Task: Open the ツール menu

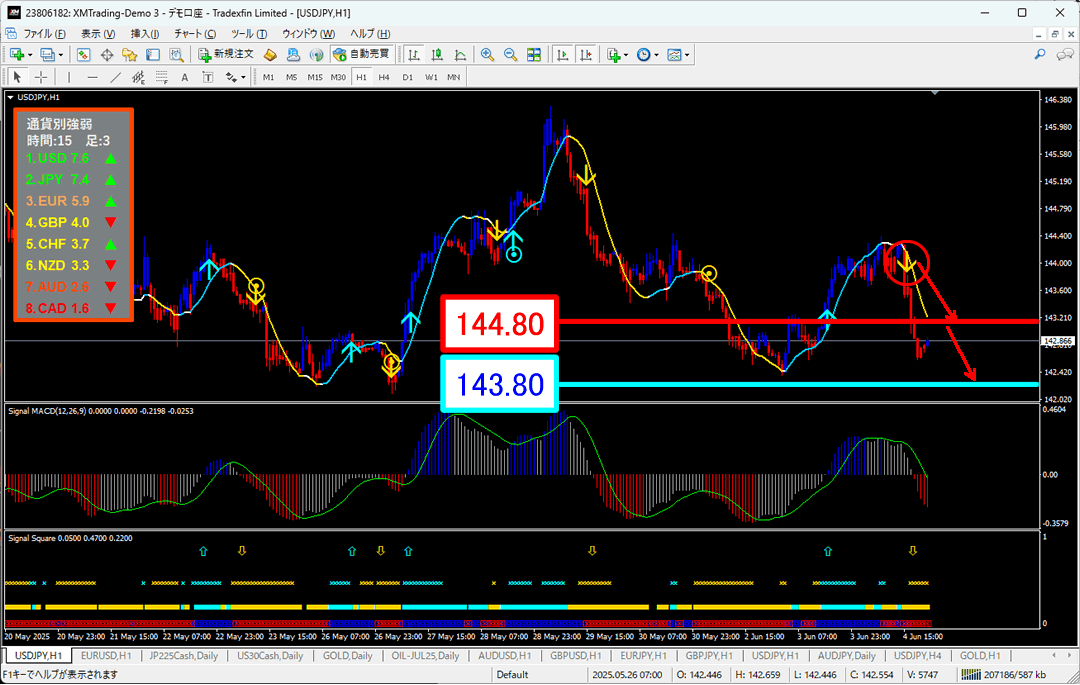Action: tap(249, 34)
